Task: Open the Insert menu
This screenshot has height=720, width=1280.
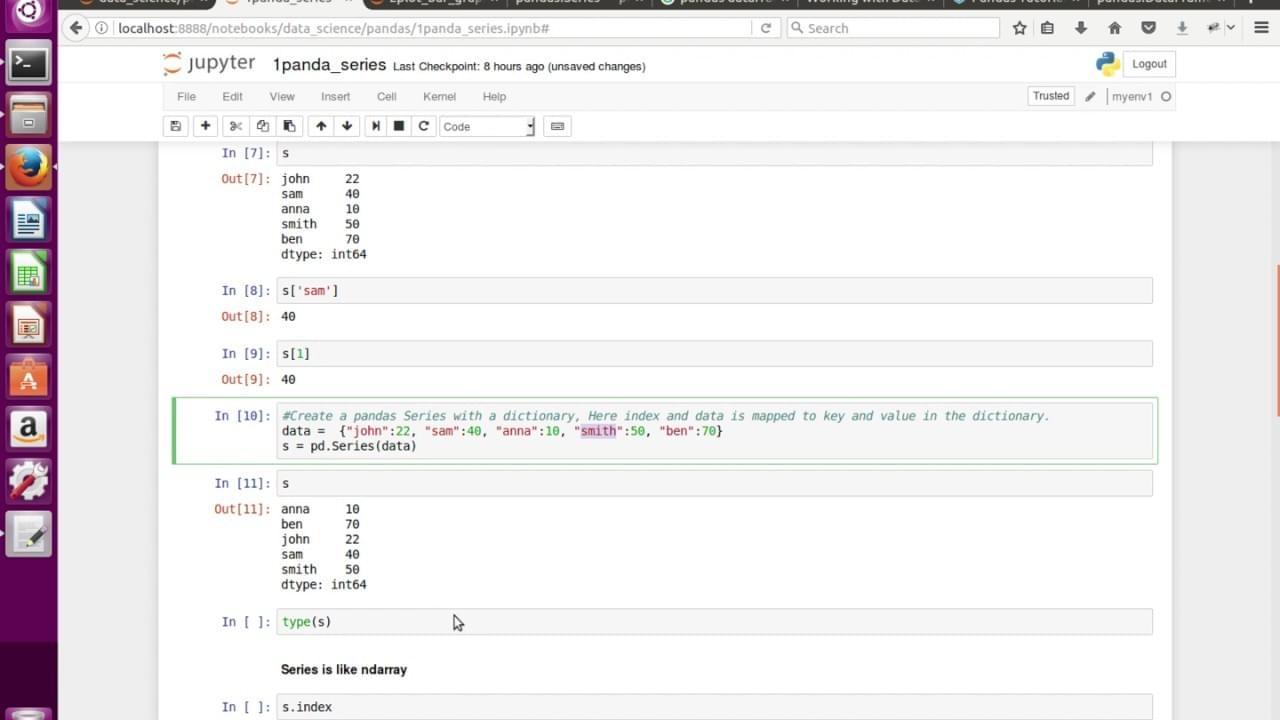Action: click(x=335, y=97)
